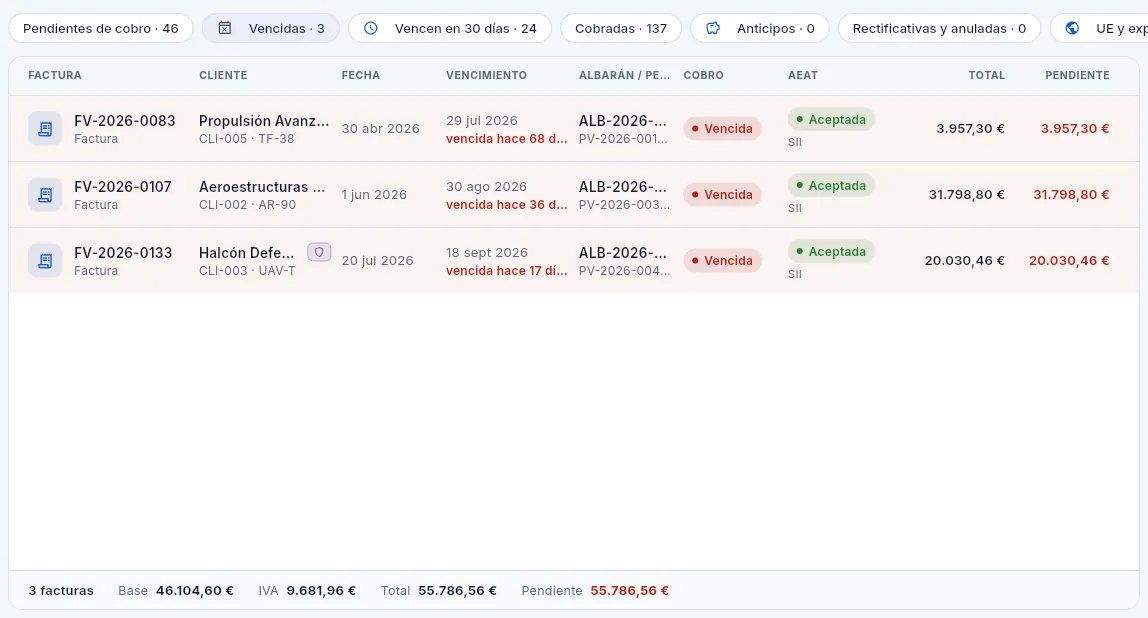Click Aceptada badge on the FV-2026-0083 row

click(x=831, y=119)
